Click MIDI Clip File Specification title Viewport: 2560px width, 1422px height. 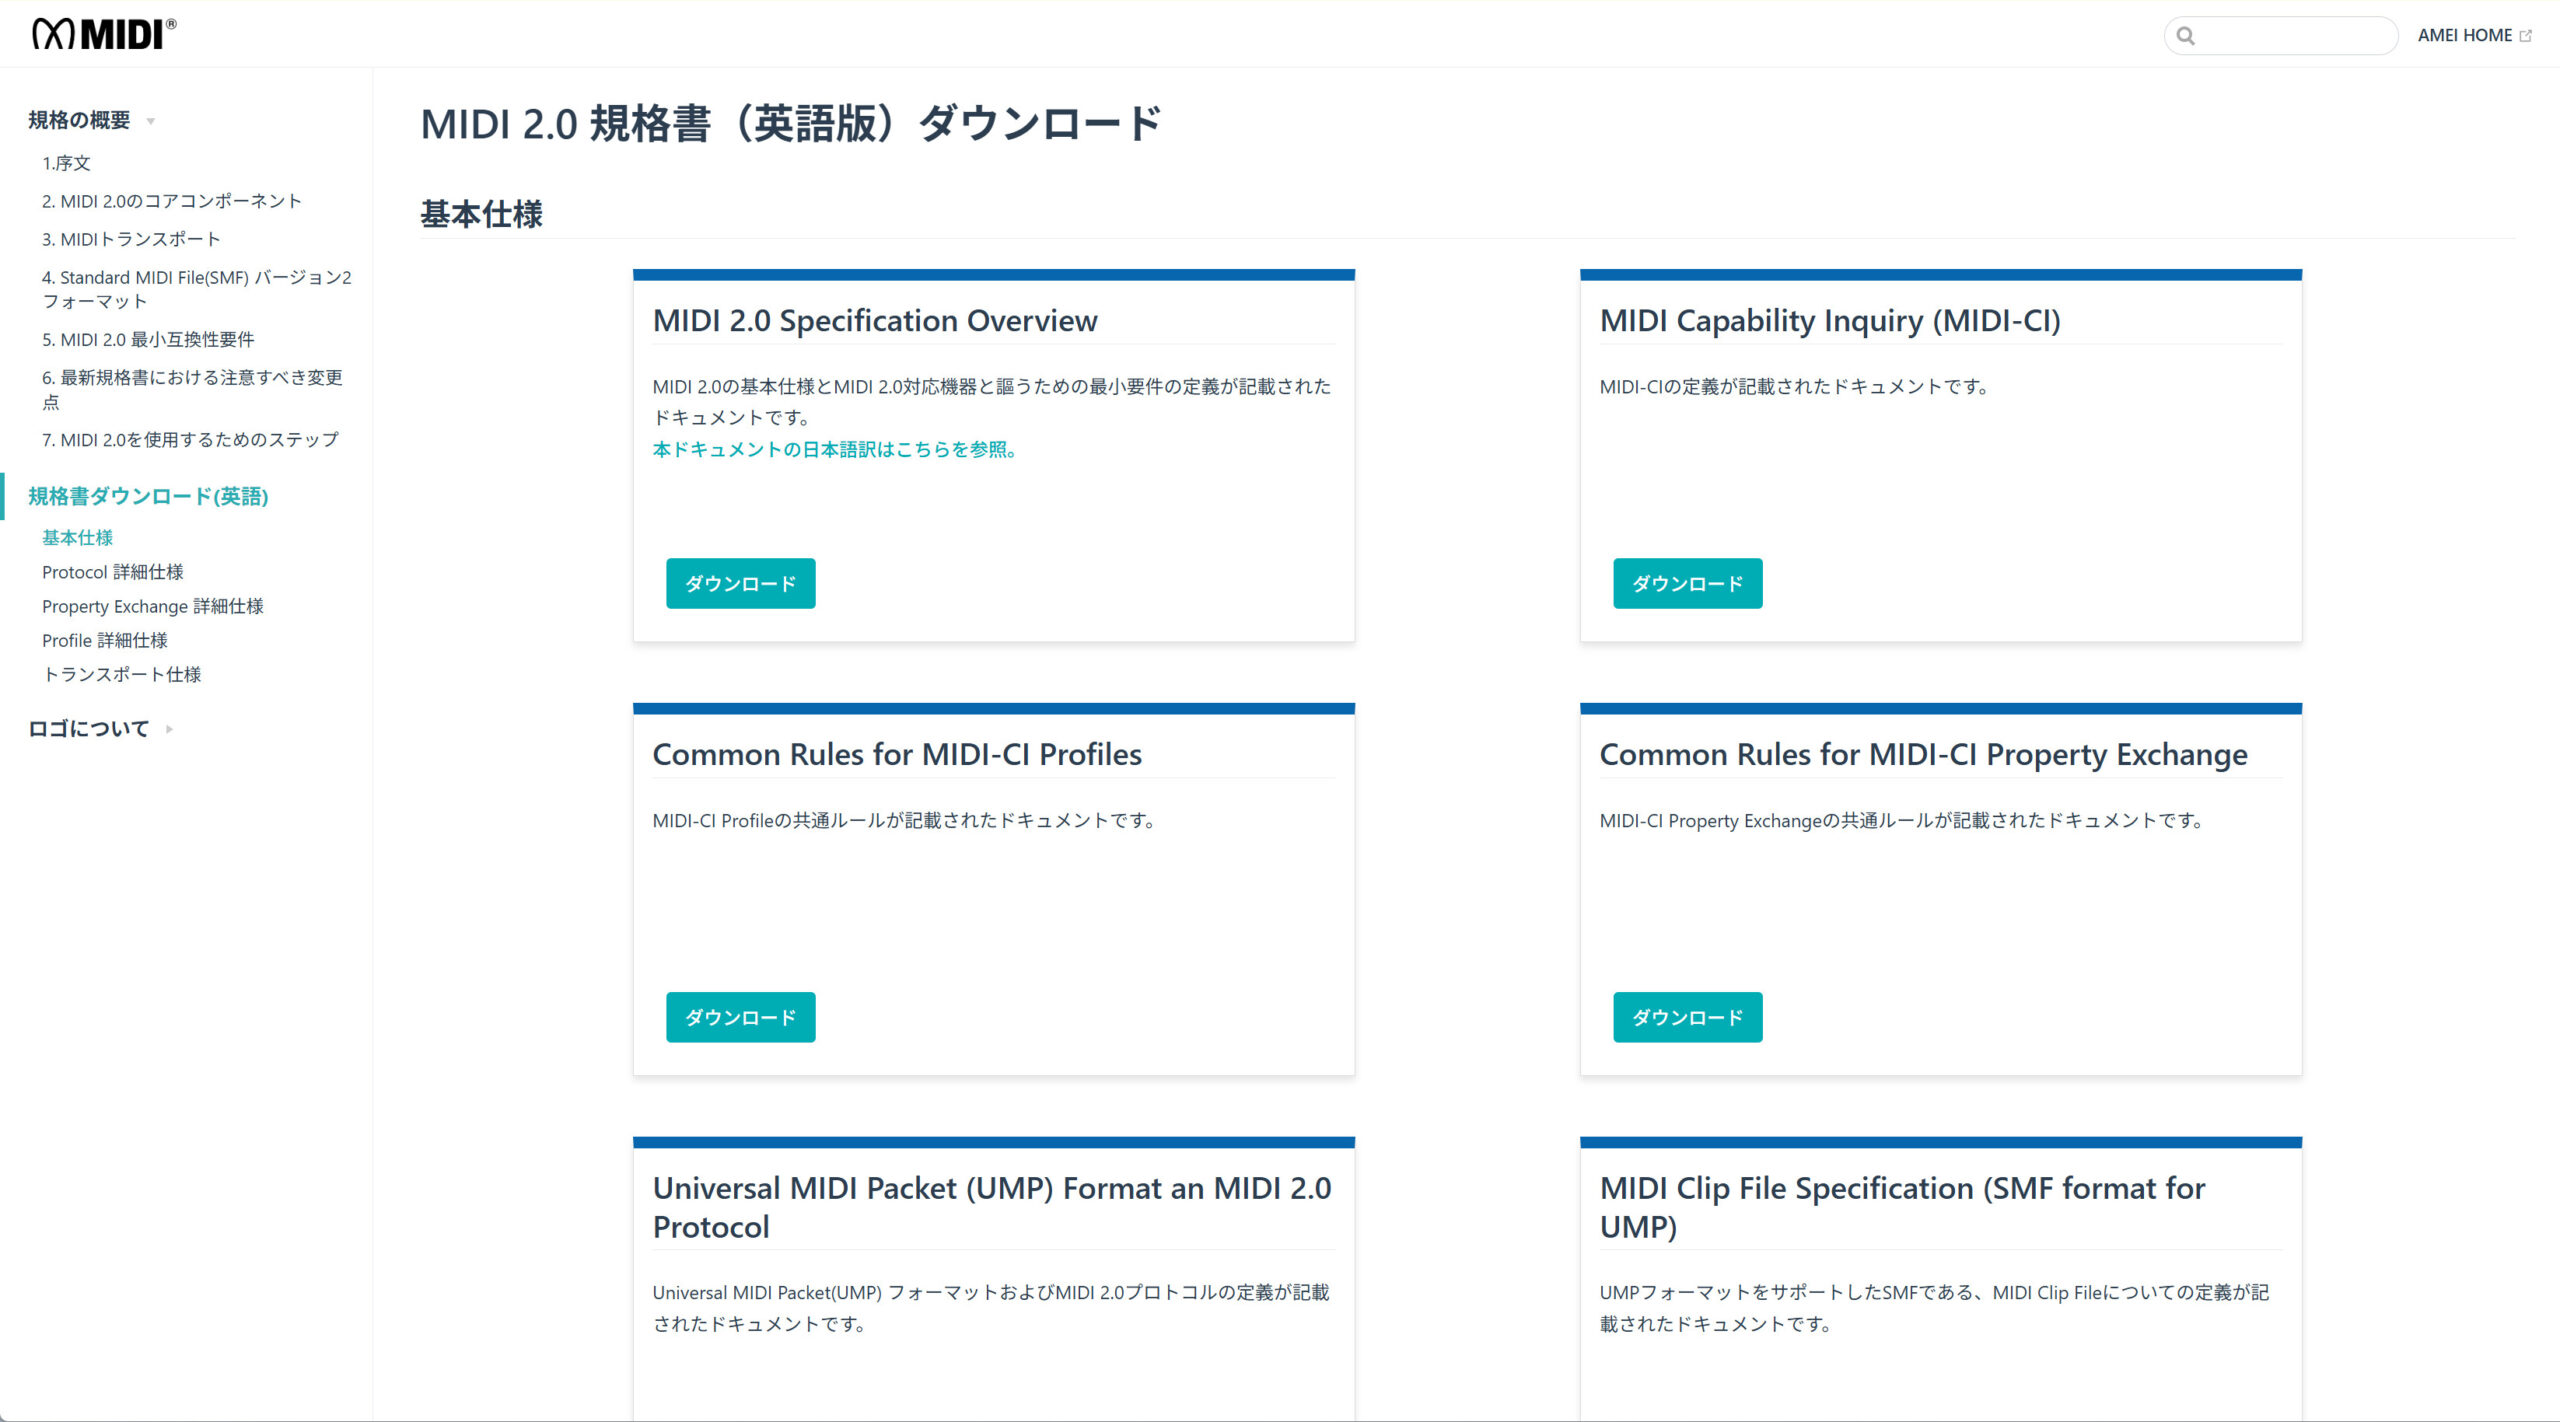(x=1902, y=1207)
